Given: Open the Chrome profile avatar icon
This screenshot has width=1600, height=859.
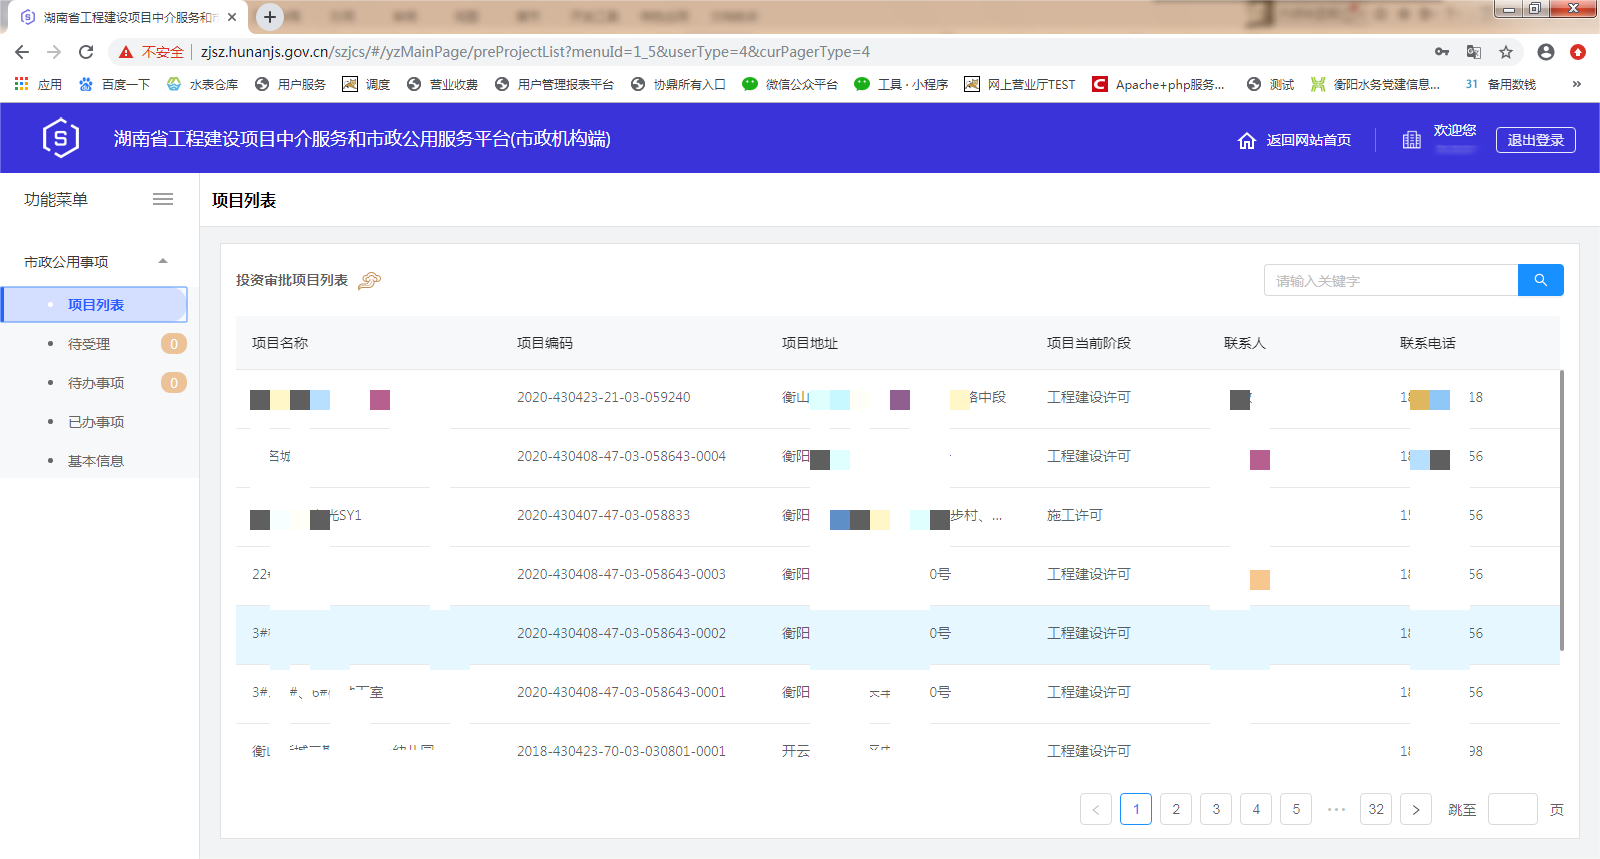Looking at the screenshot, I should tap(1546, 52).
